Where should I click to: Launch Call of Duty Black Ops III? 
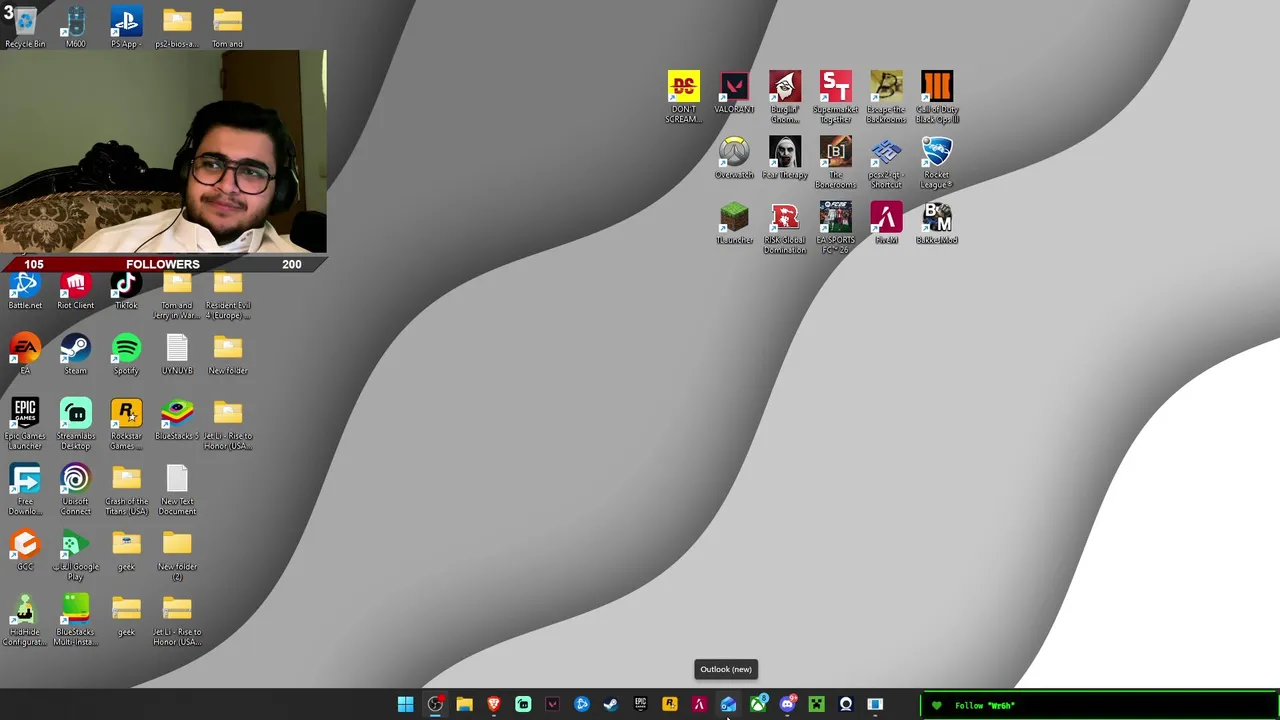937,97
